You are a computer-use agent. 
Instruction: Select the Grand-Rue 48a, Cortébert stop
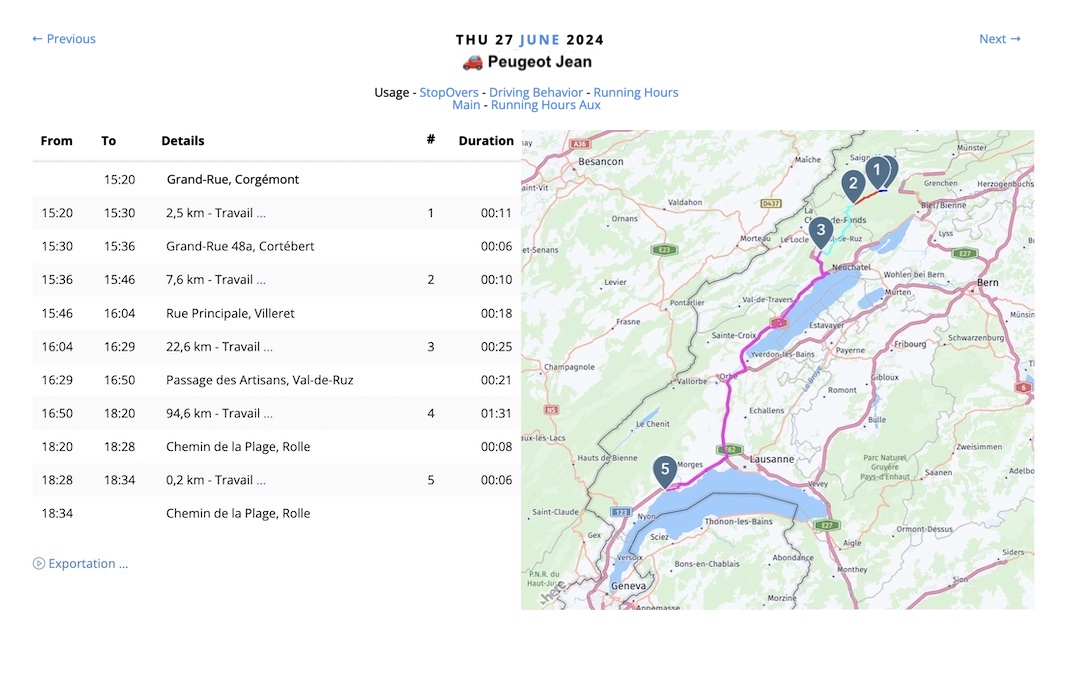[276, 246]
